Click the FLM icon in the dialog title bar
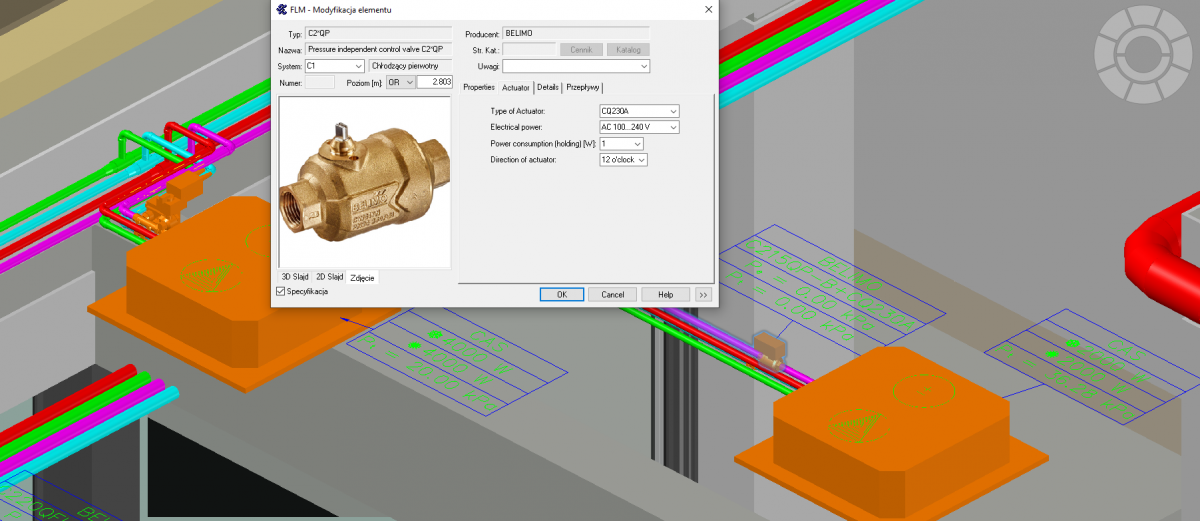The image size is (1200, 521). pyautogui.click(x=282, y=10)
